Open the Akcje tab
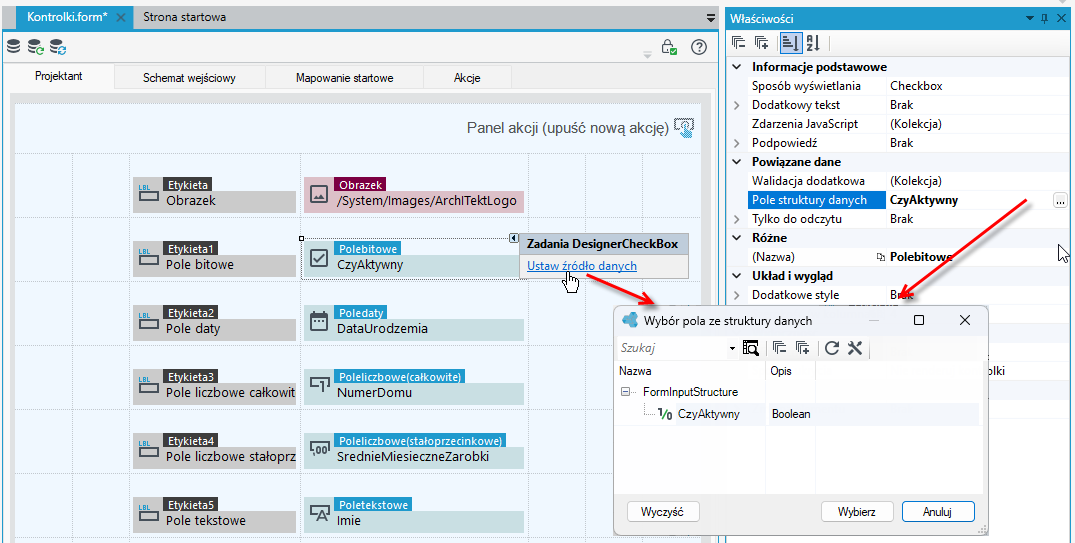Screen dimensions: 1075x543 pyautogui.click(x=467, y=77)
